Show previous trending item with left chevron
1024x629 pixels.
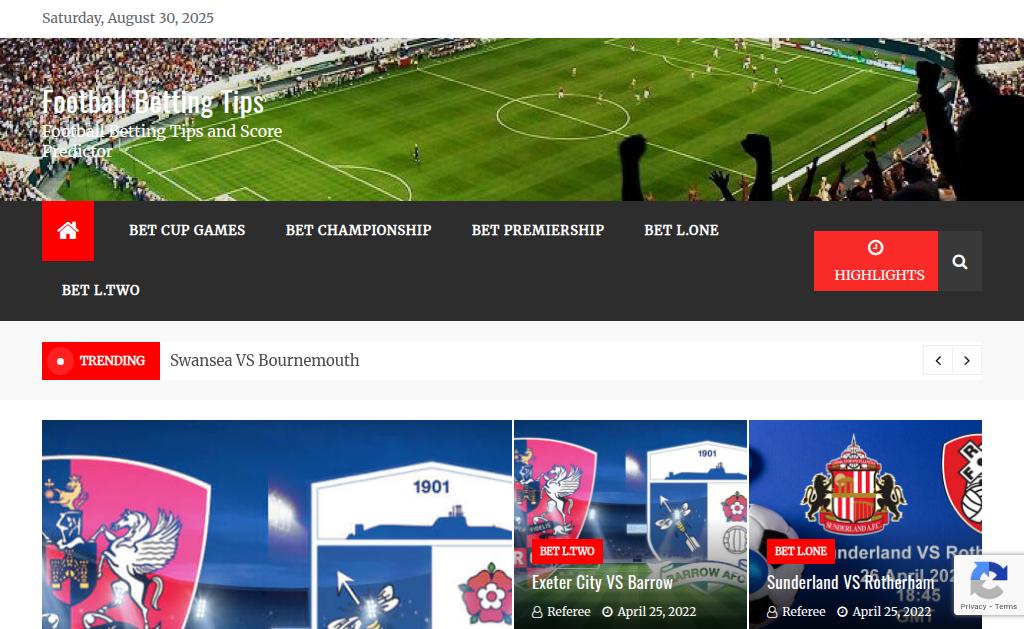coord(938,361)
